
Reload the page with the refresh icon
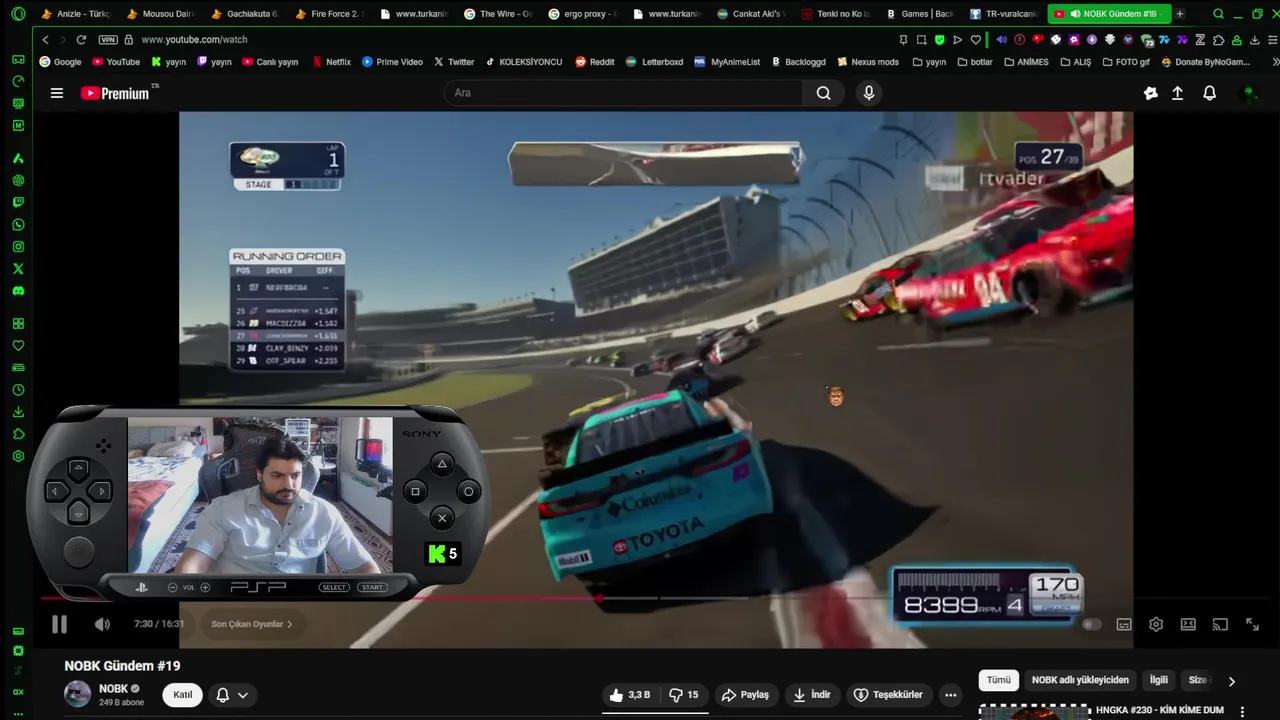click(81, 40)
